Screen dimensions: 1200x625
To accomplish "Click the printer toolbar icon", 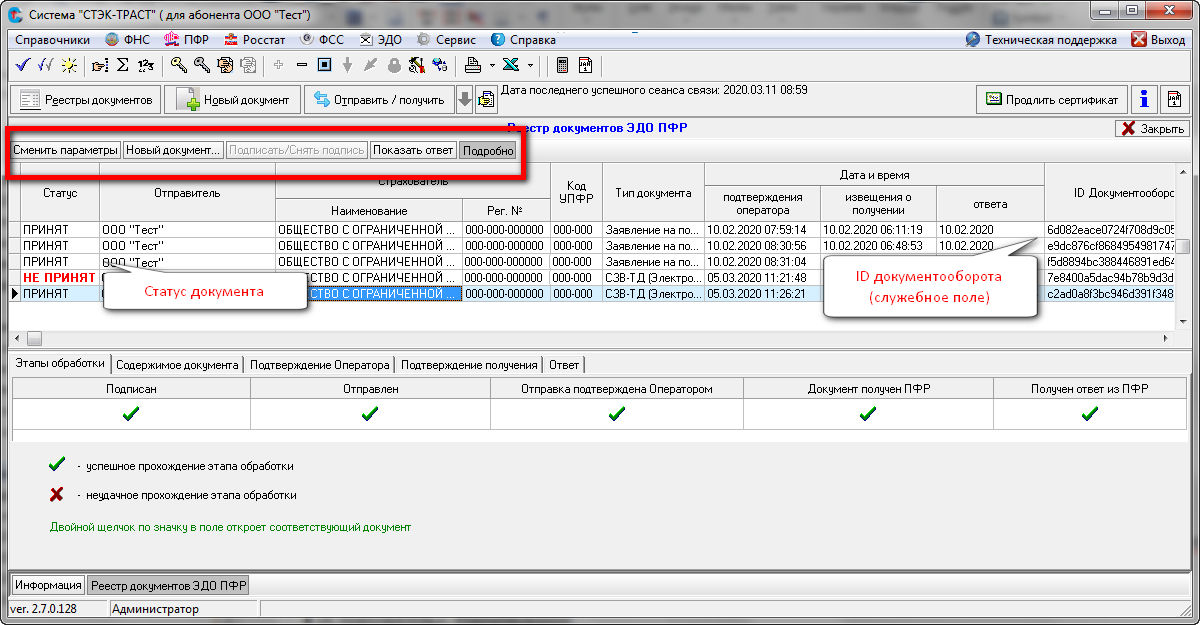I will point(473,66).
